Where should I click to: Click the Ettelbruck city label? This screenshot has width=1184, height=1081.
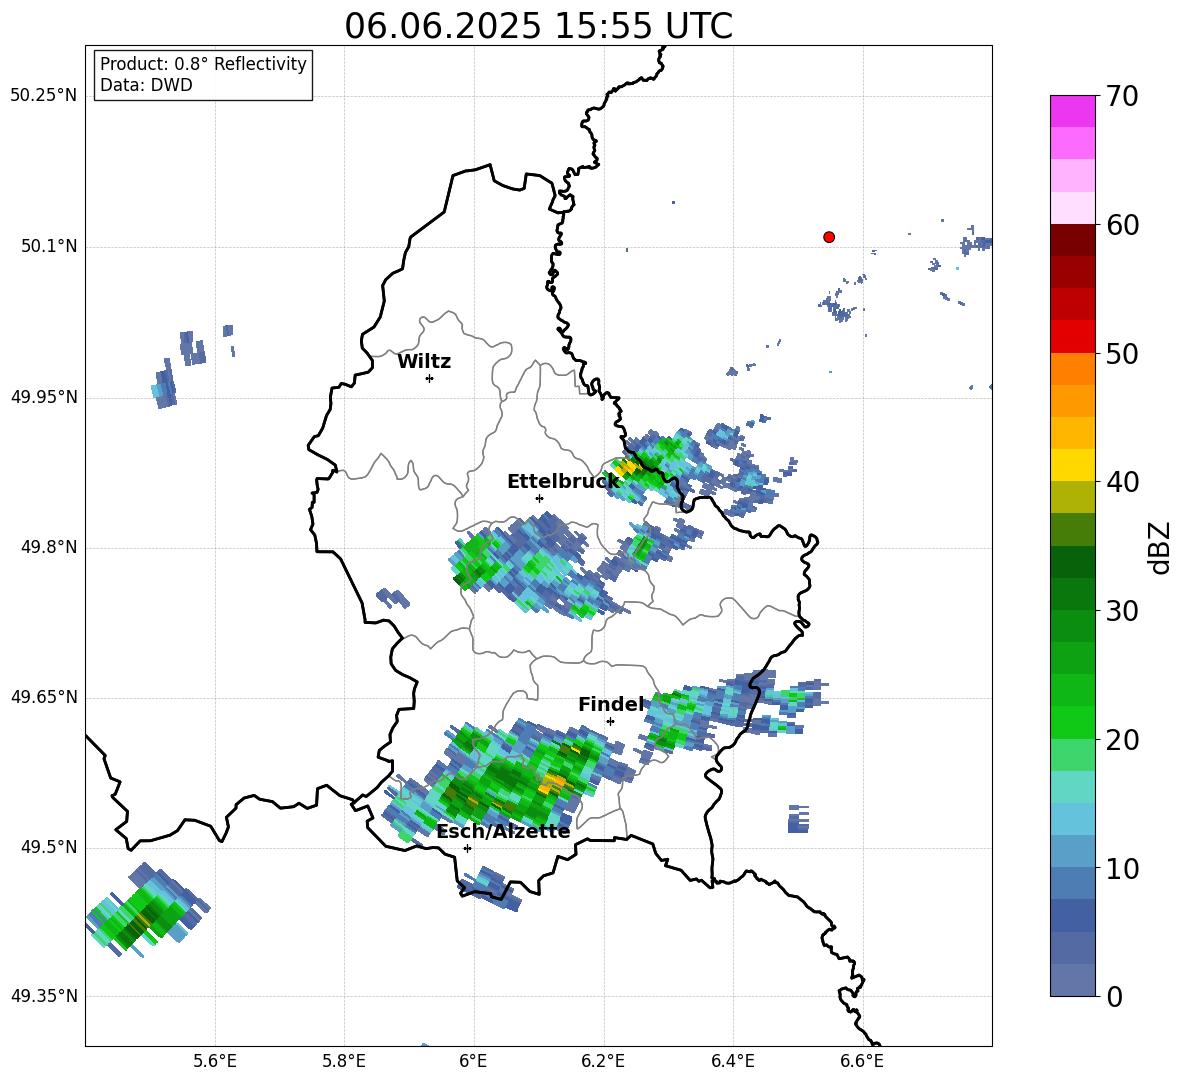563,482
